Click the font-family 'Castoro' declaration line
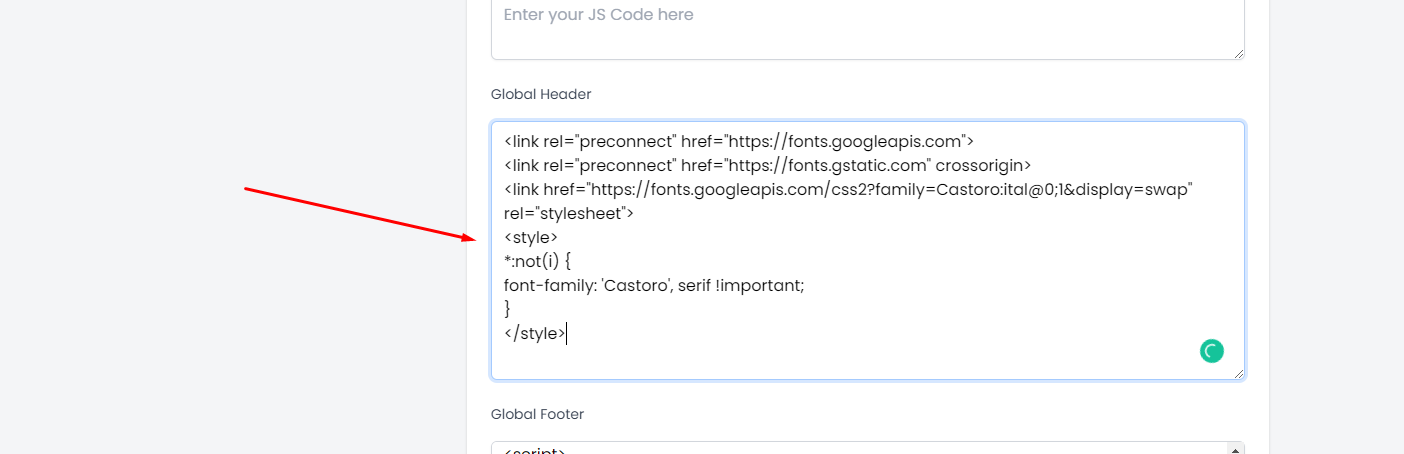The image size is (1404, 454). [x=654, y=285]
